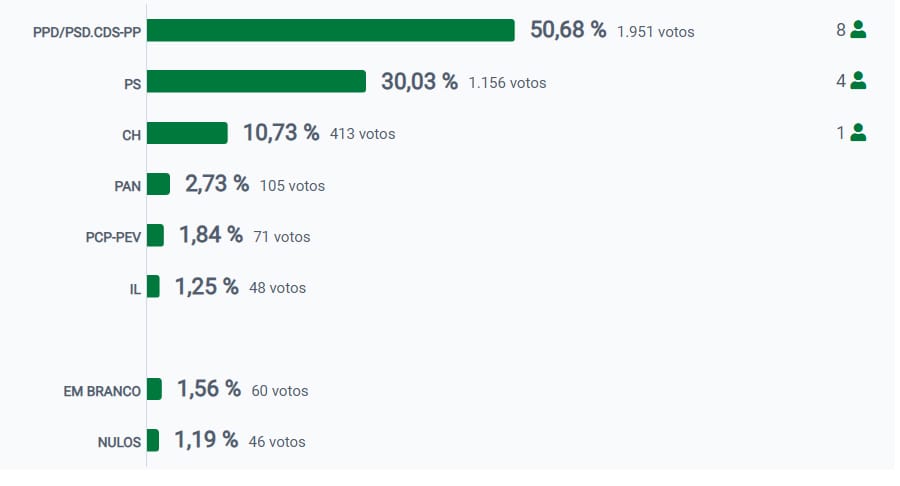The height and width of the screenshot is (486, 900).
Task: Click the person icon beside 8 seats
Action: coord(858,30)
